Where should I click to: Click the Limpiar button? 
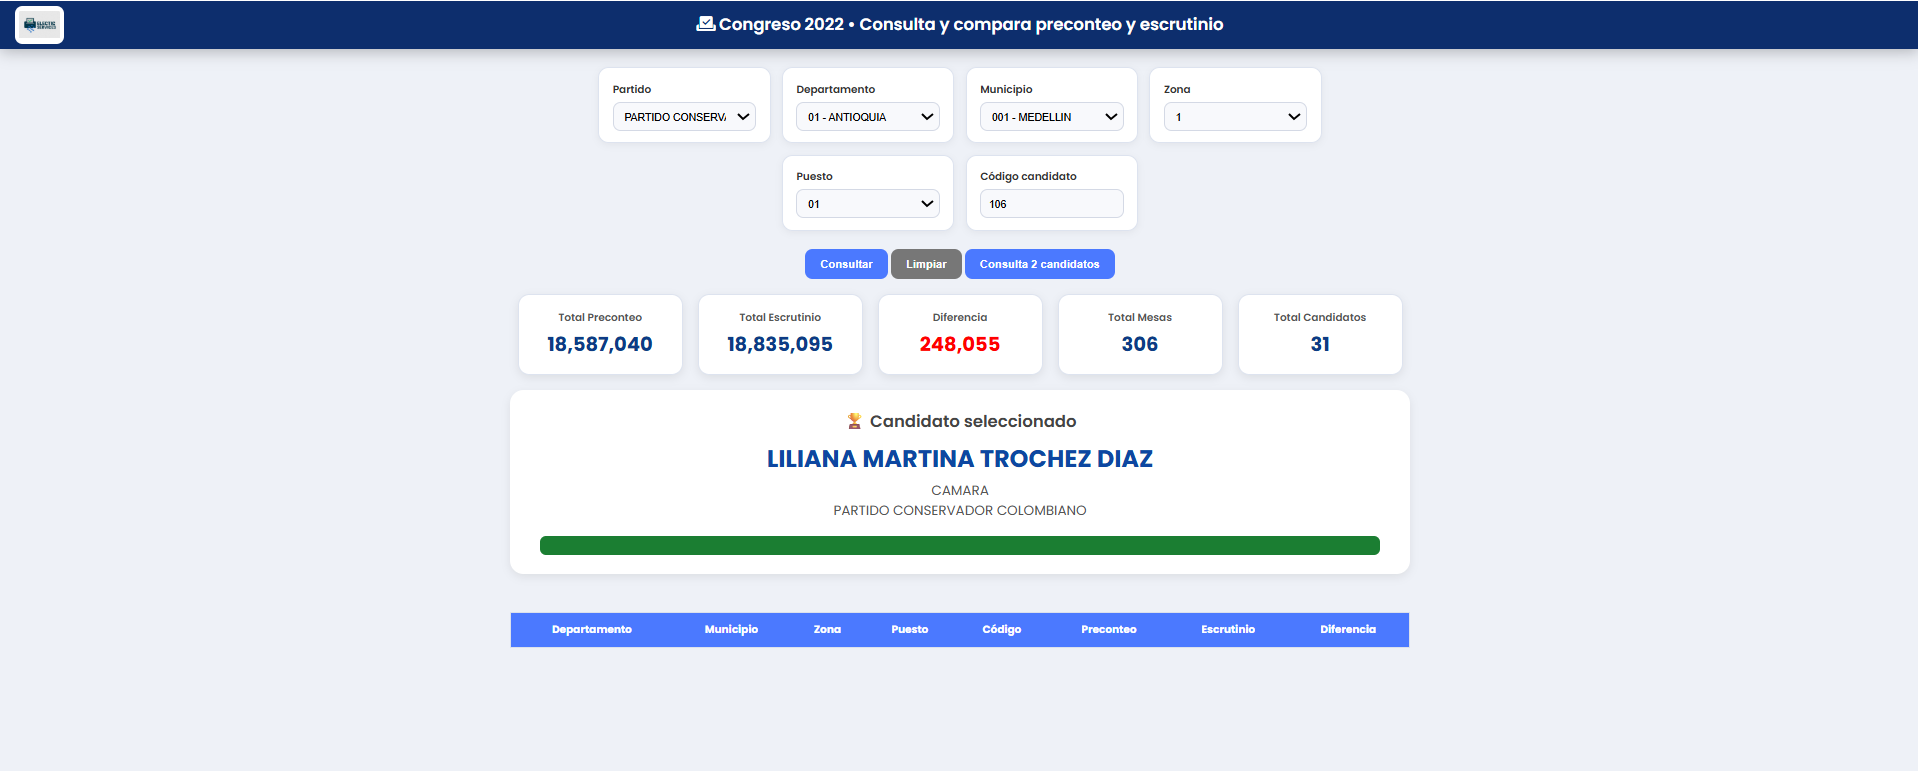pyautogui.click(x=926, y=264)
